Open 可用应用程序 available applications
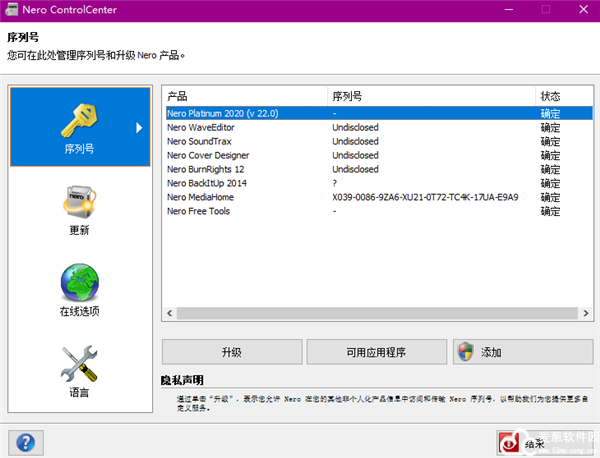600x458 pixels. point(377,352)
